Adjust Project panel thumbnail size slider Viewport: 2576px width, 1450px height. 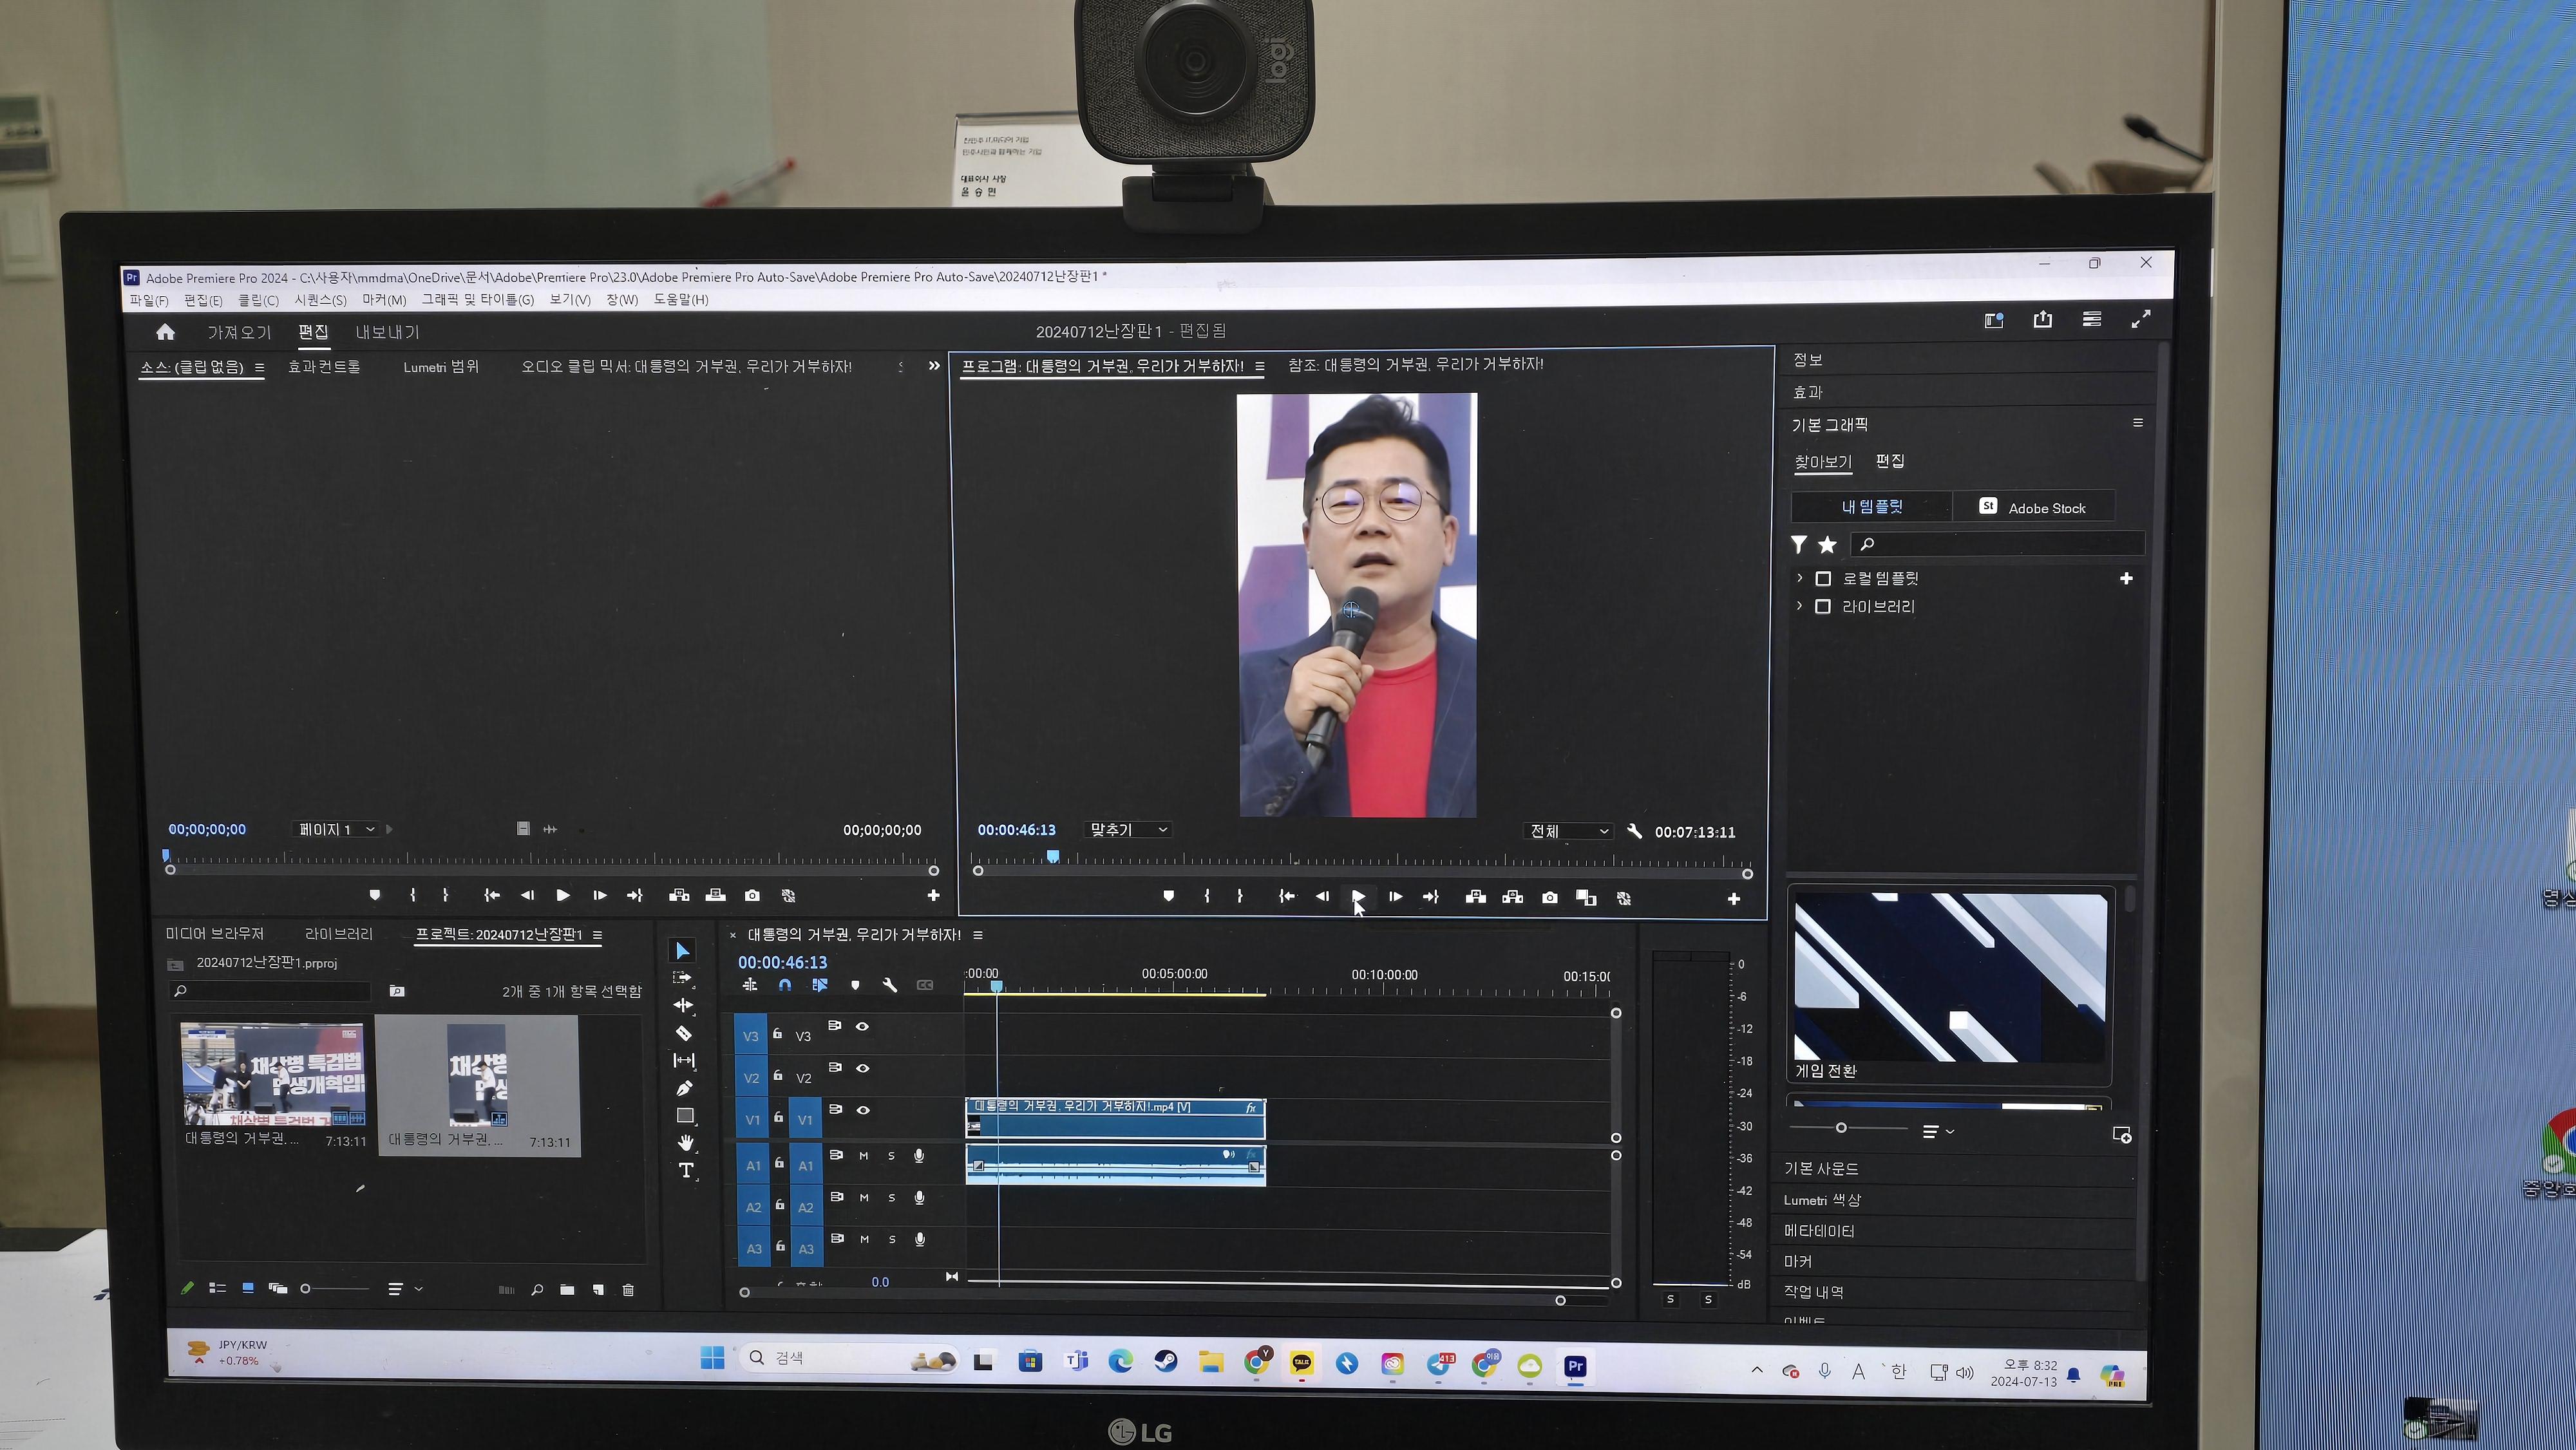(x=306, y=1289)
